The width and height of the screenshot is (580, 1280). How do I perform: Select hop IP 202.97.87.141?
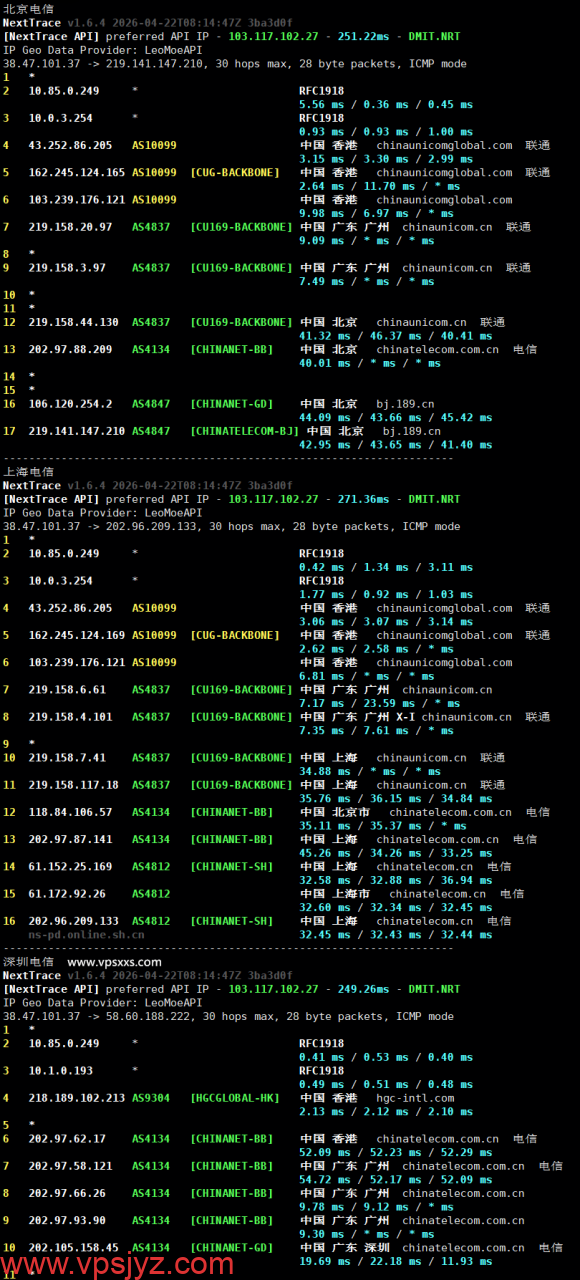(70, 839)
